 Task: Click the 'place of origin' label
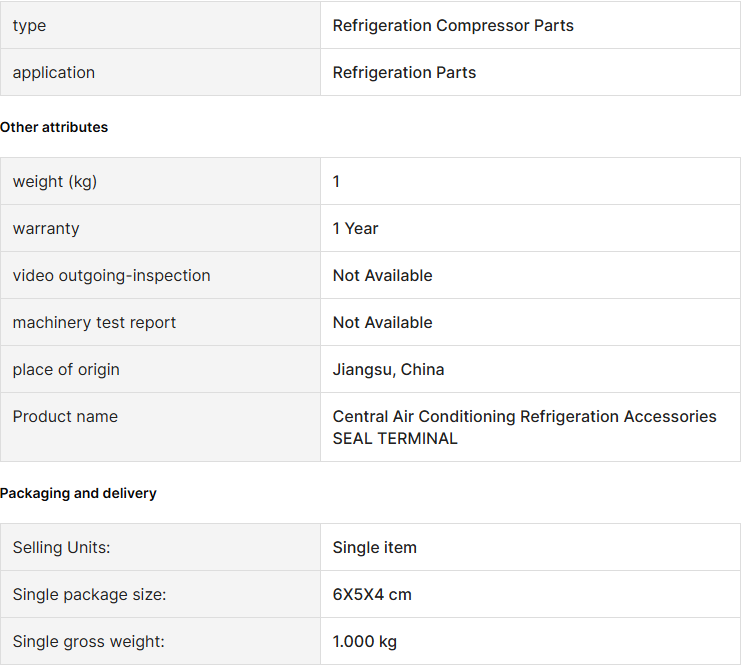(x=66, y=370)
